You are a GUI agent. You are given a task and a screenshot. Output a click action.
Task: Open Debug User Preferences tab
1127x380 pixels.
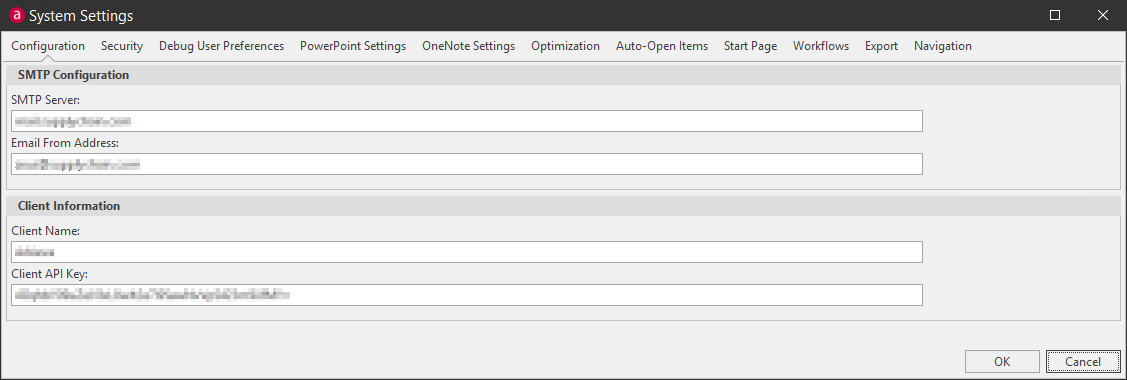[221, 46]
